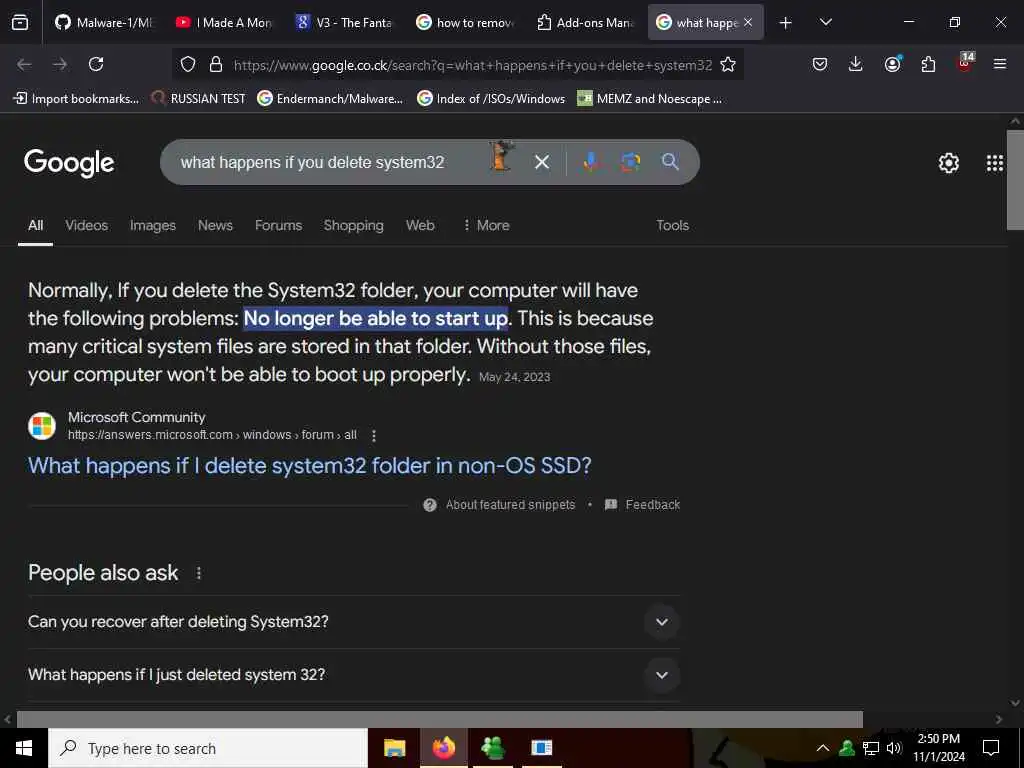This screenshot has height=768, width=1024.
Task: Click Windows 'Type here to search' box
Action: point(208,748)
